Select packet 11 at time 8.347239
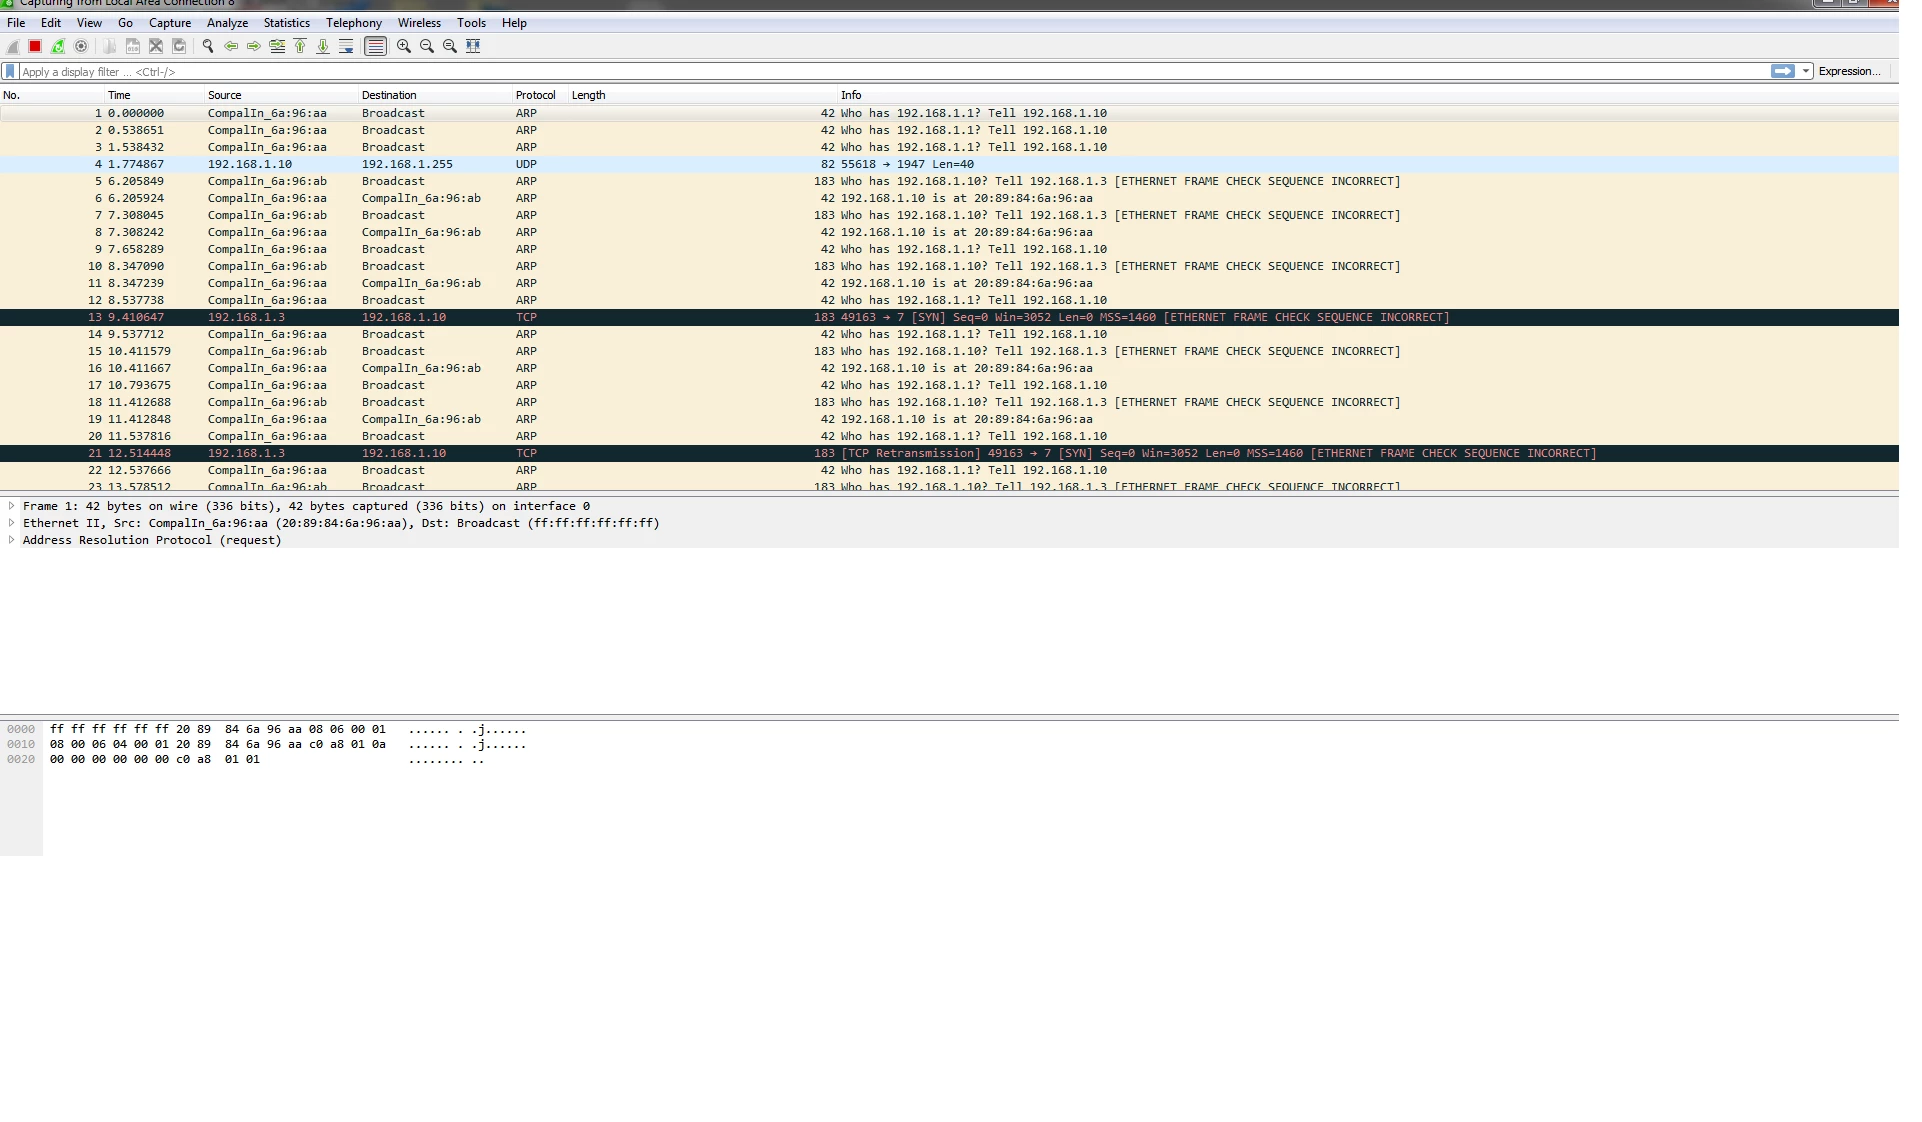1922x1122 pixels. (949, 283)
